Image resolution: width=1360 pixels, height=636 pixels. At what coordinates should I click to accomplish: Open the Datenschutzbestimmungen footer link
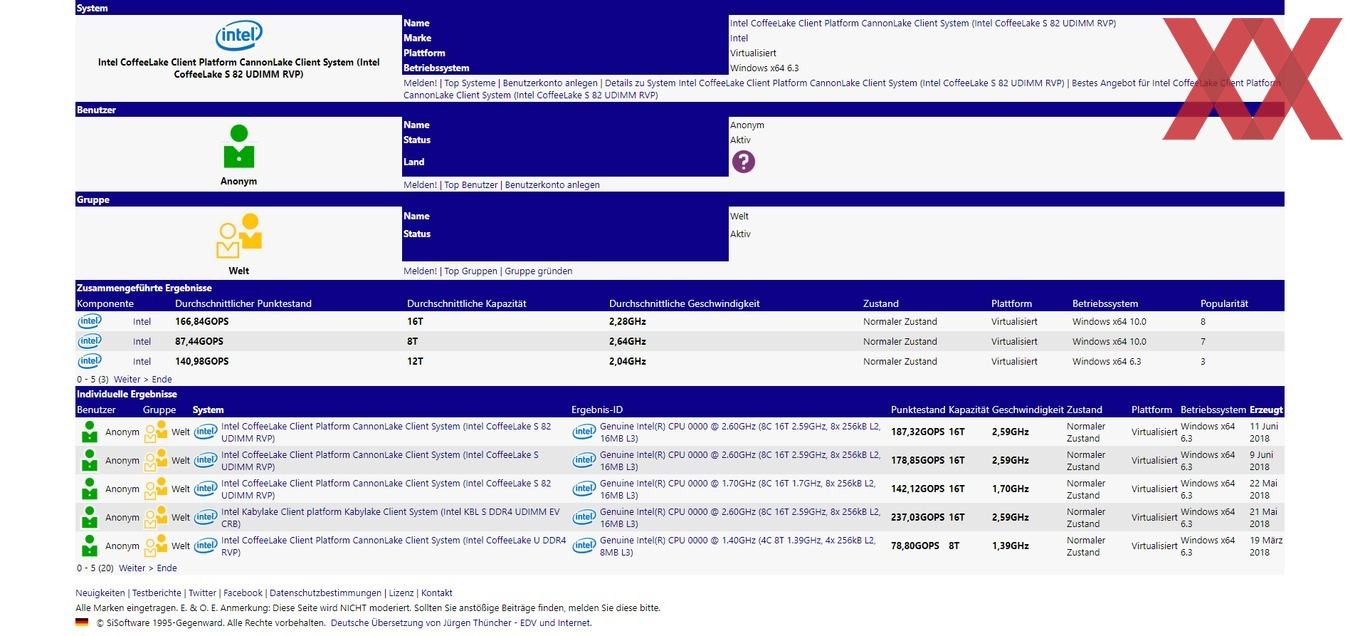pyautogui.click(x=326, y=593)
